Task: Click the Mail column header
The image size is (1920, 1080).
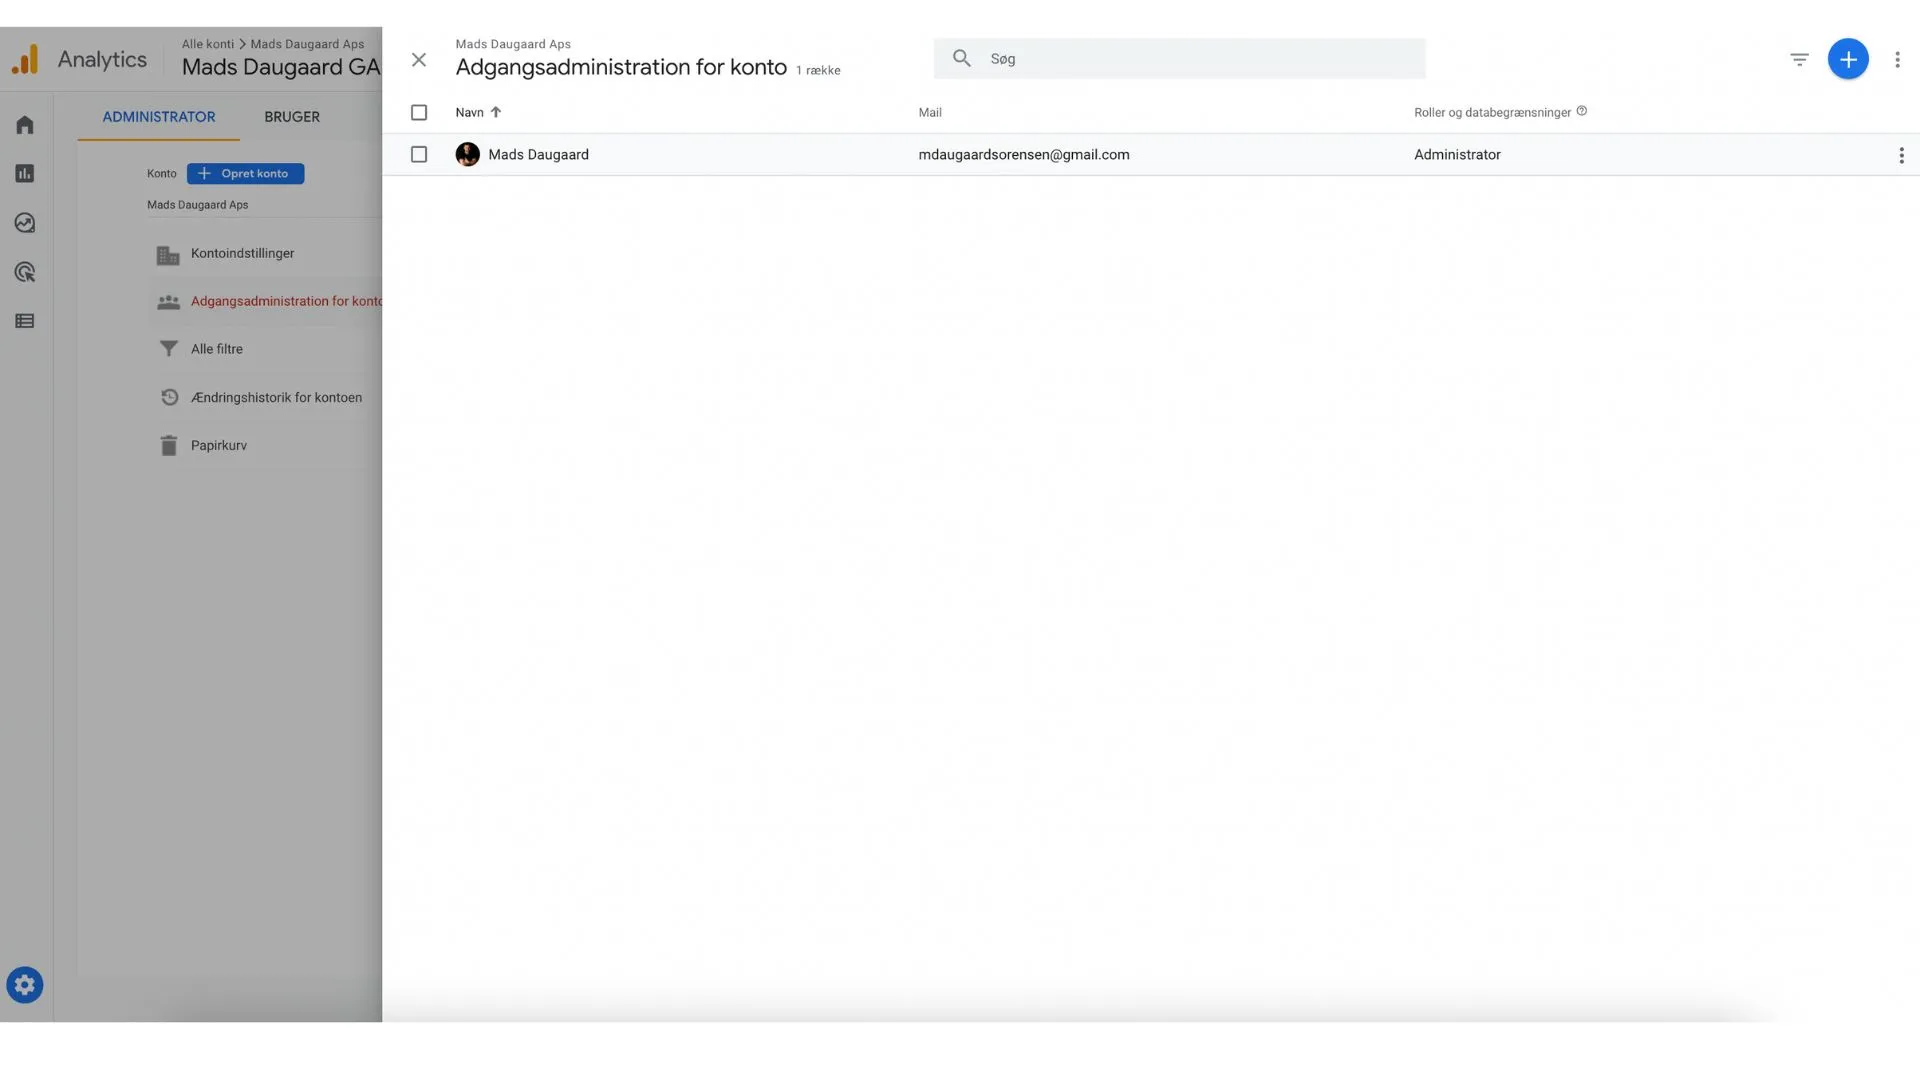Action: 930,113
